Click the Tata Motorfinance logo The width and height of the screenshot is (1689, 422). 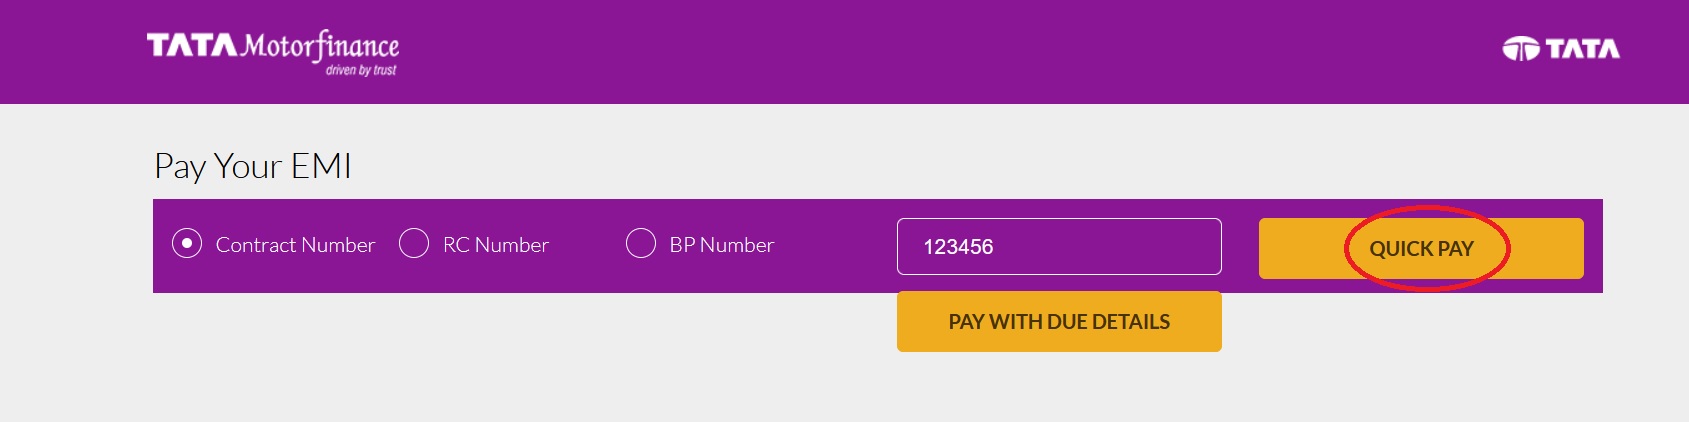pyautogui.click(x=272, y=51)
